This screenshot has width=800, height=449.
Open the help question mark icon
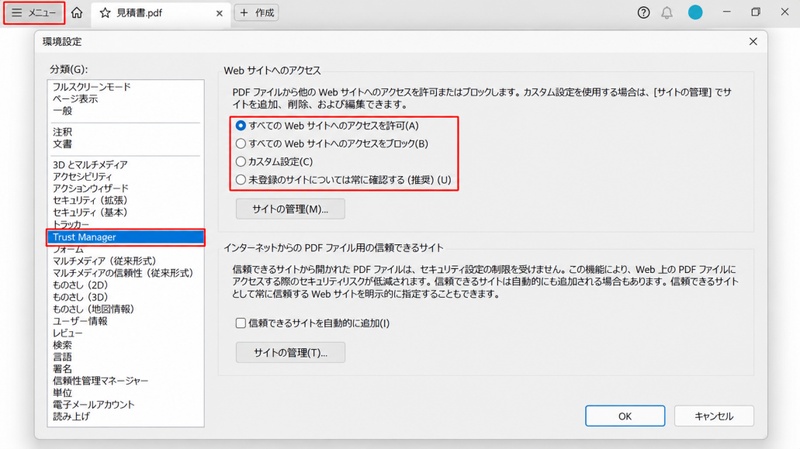643,13
